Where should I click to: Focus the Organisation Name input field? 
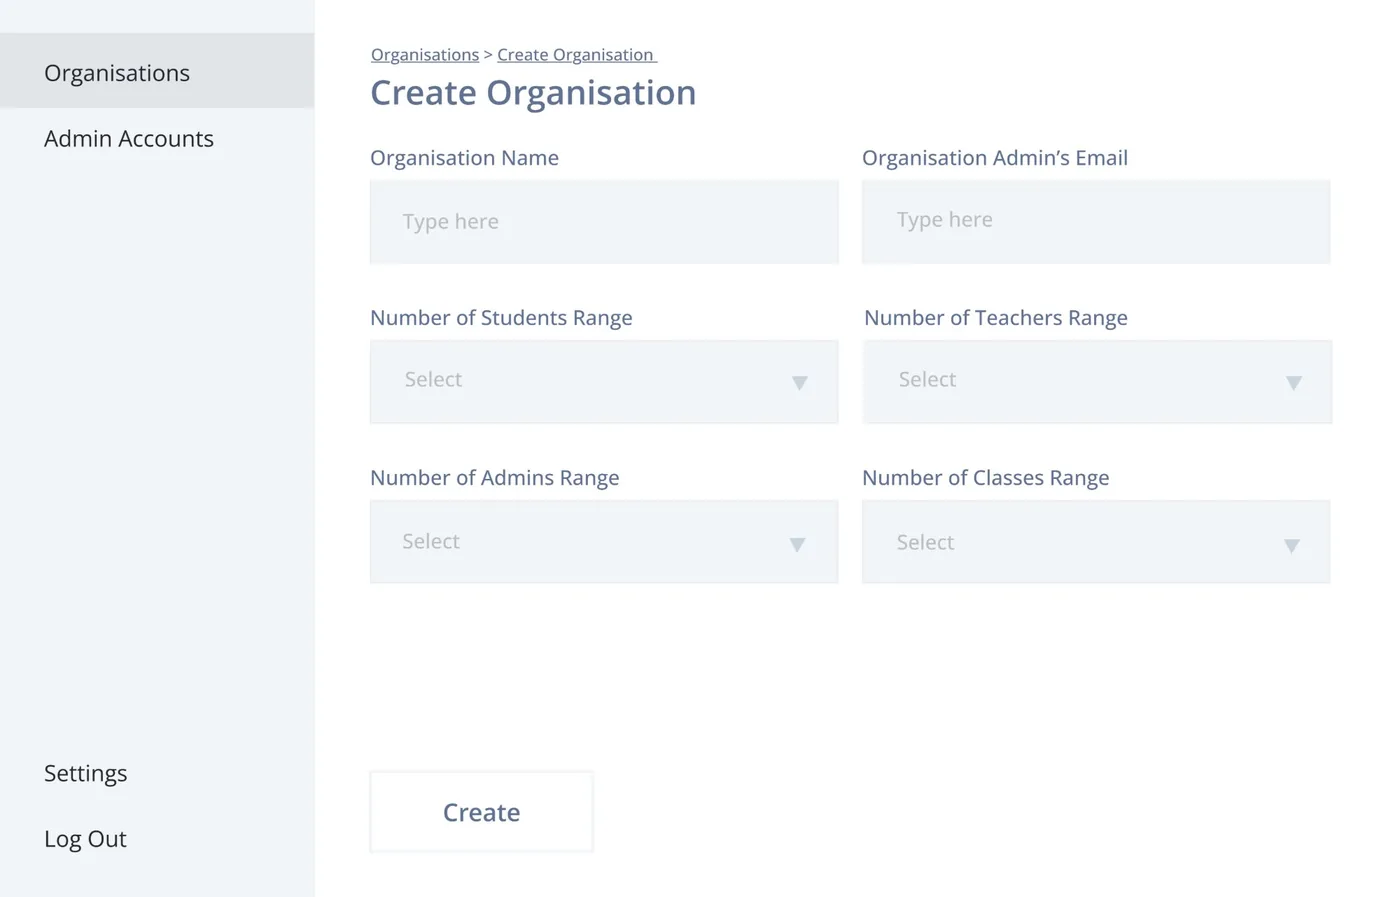click(x=604, y=222)
